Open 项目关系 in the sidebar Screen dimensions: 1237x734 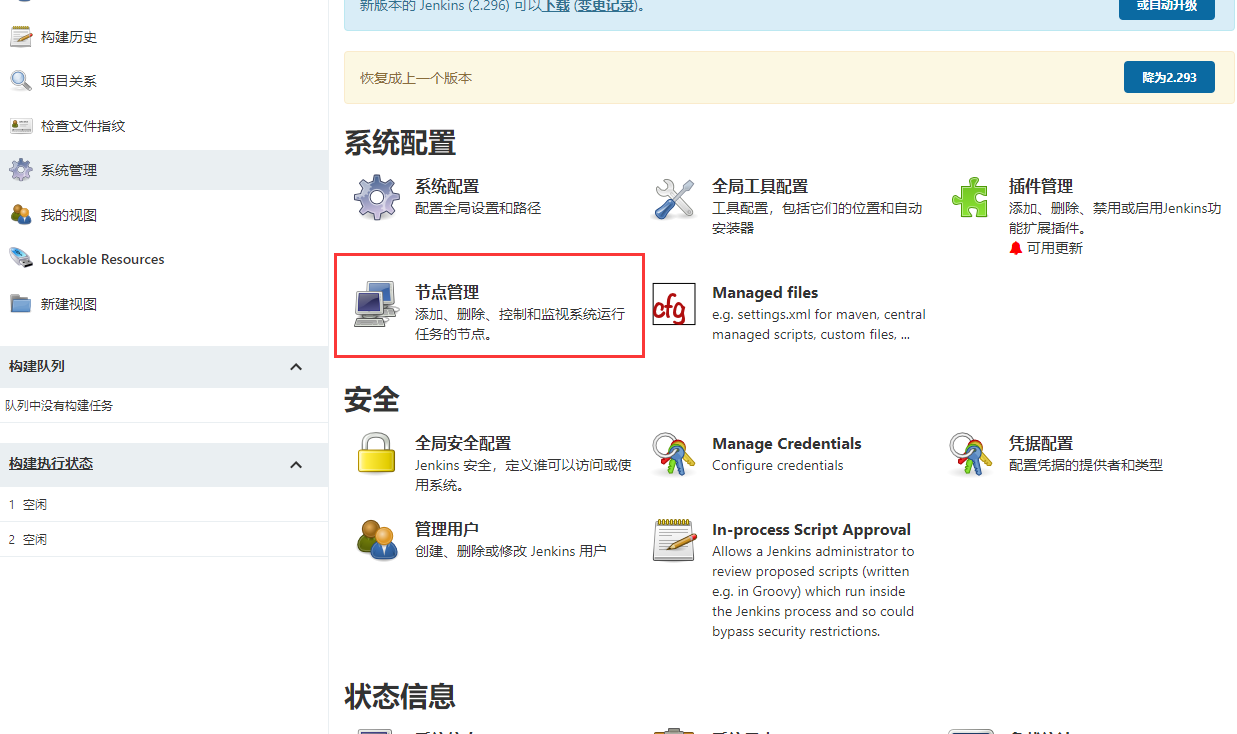point(69,81)
